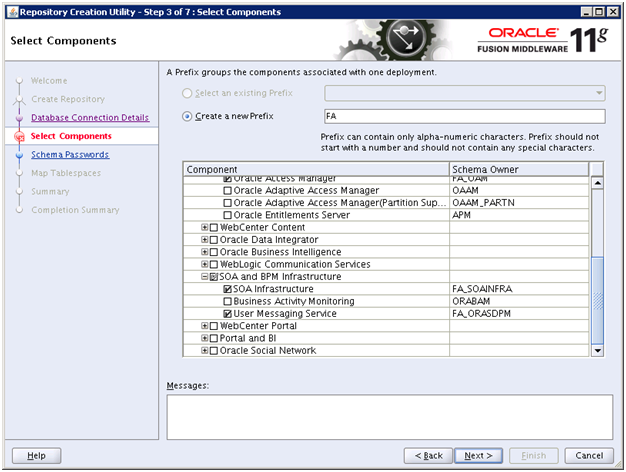Screen dimensions: 626x472
Task: Go back with the Back button
Action: [428, 456]
